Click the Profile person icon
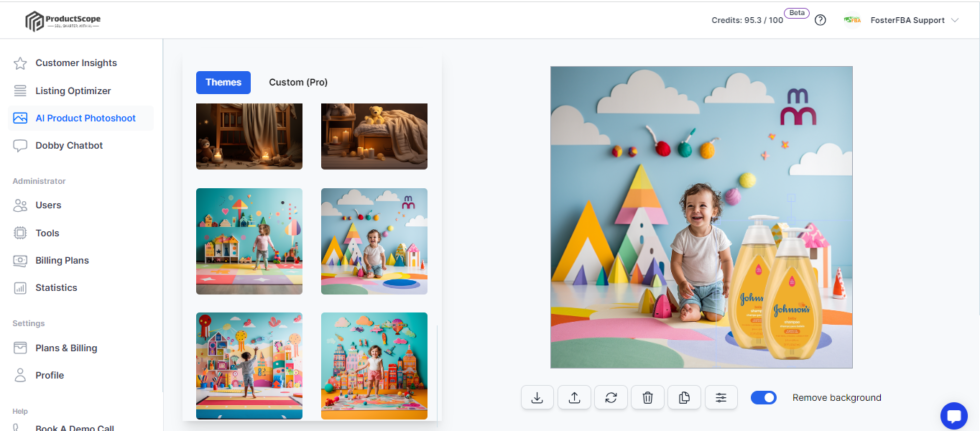The width and height of the screenshot is (980, 431). 20,375
